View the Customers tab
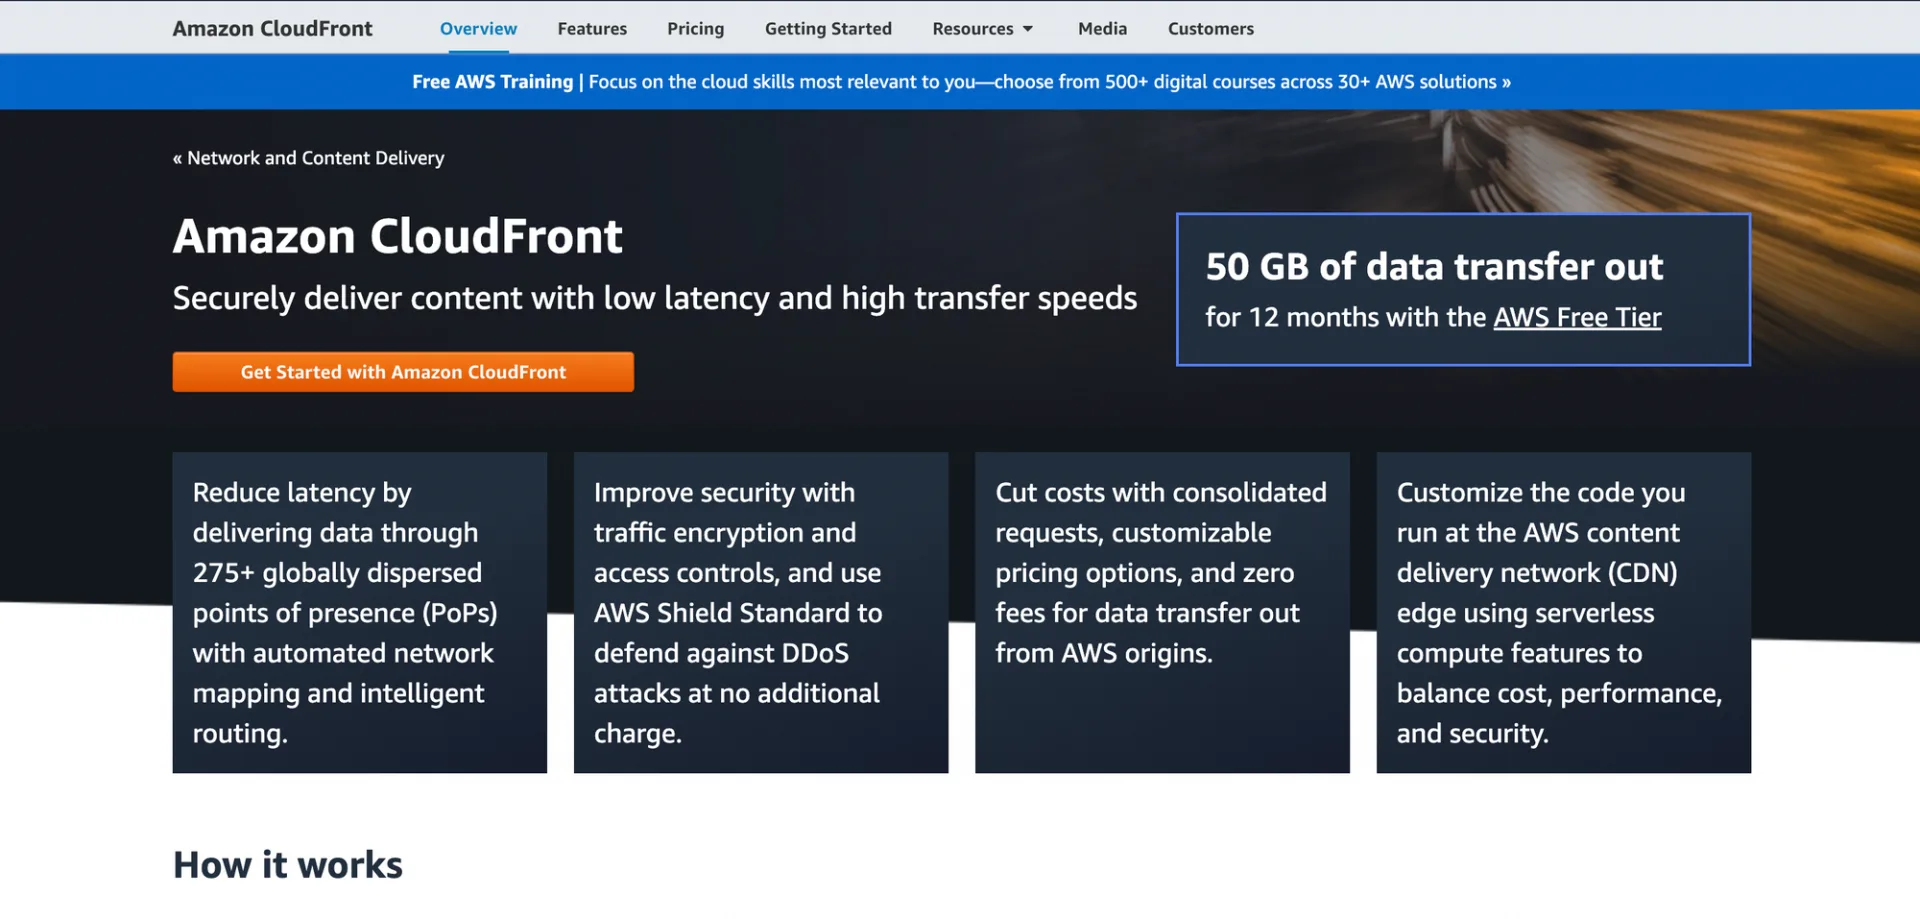Image resolution: width=1920 pixels, height=919 pixels. (1210, 29)
